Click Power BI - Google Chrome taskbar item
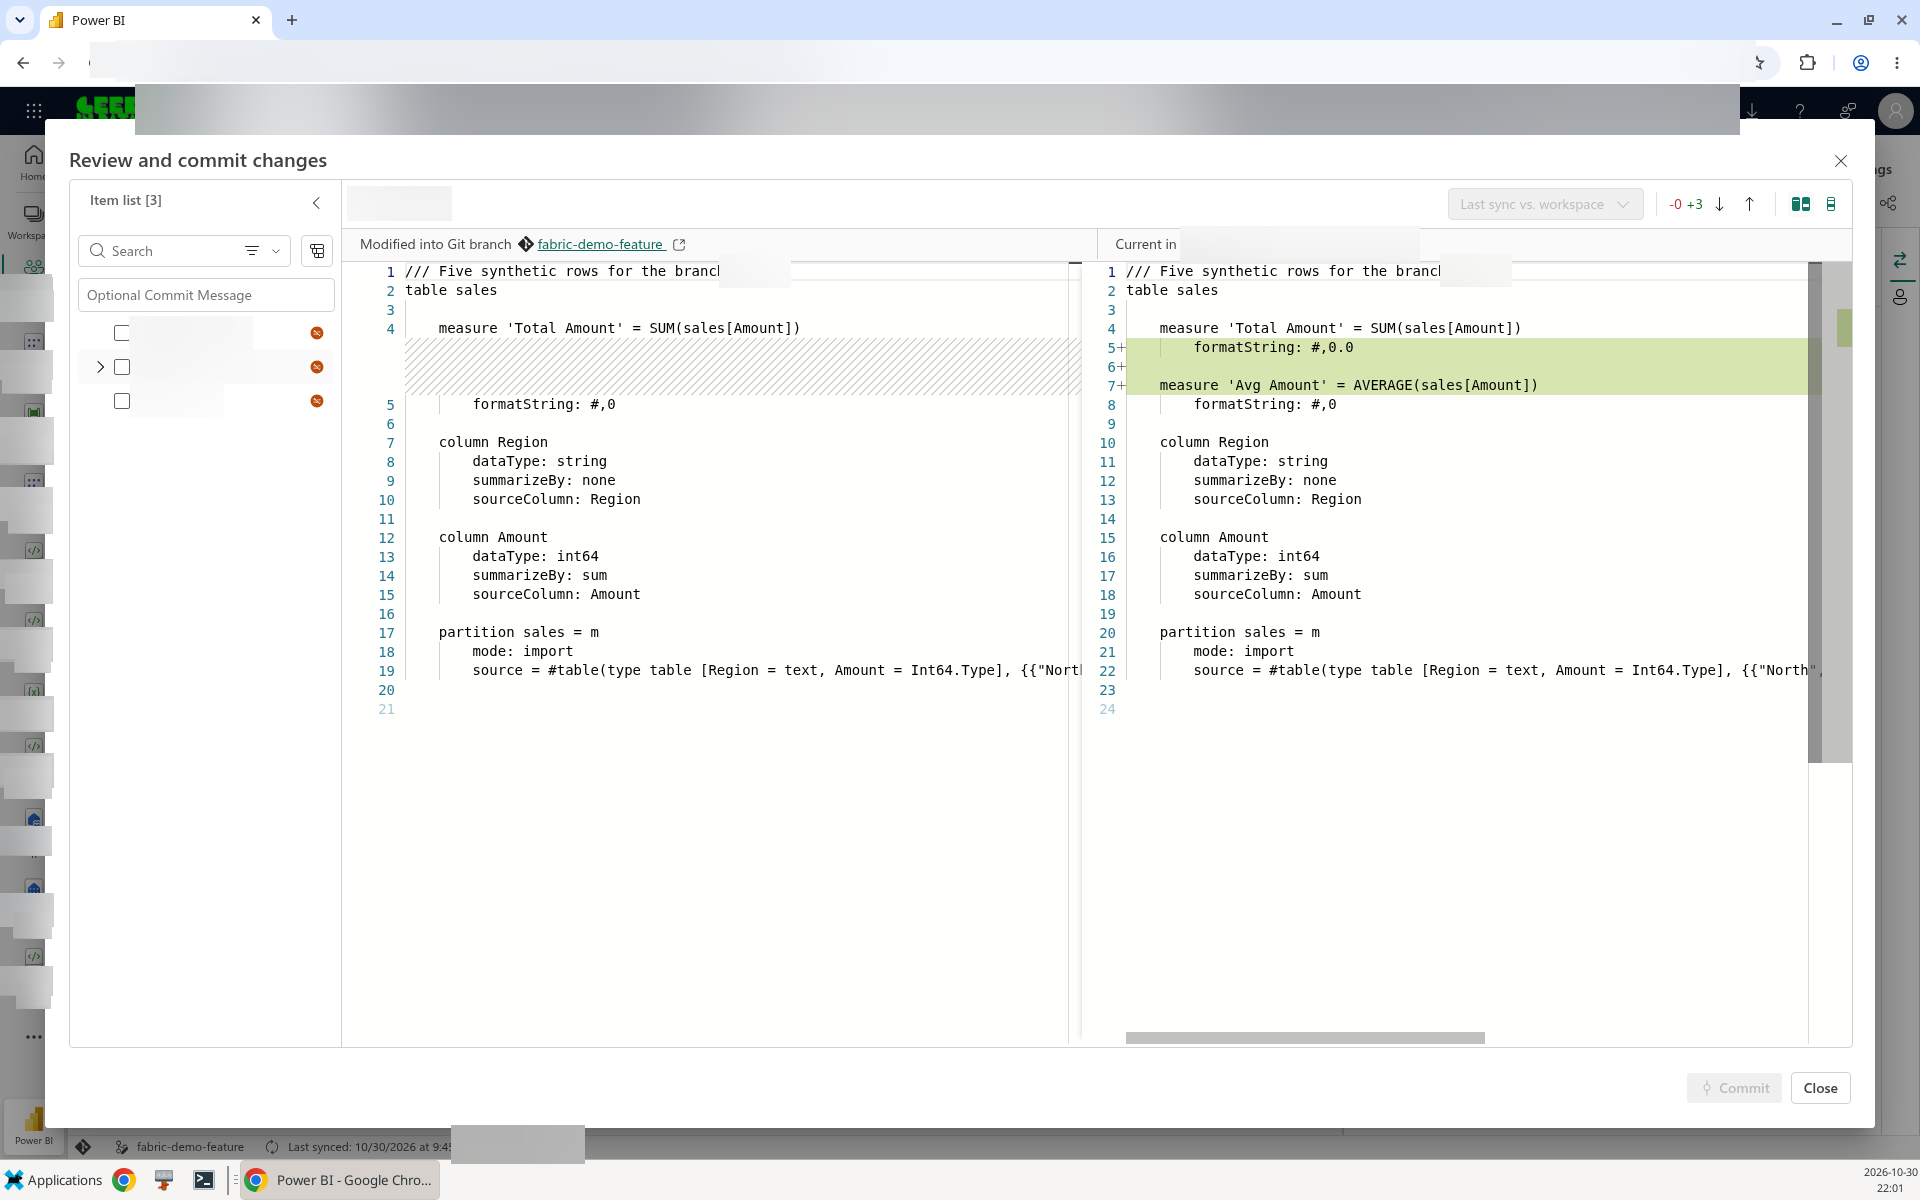Viewport: 1920px width, 1200px height. (x=340, y=1180)
